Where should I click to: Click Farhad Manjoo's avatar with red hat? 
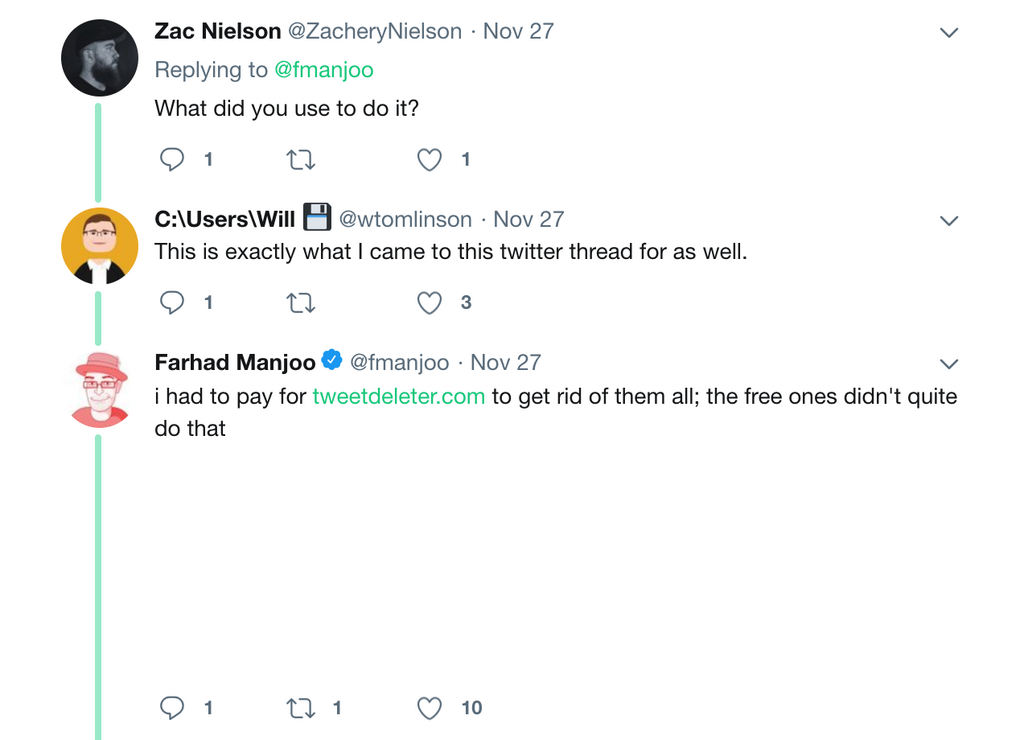point(99,389)
